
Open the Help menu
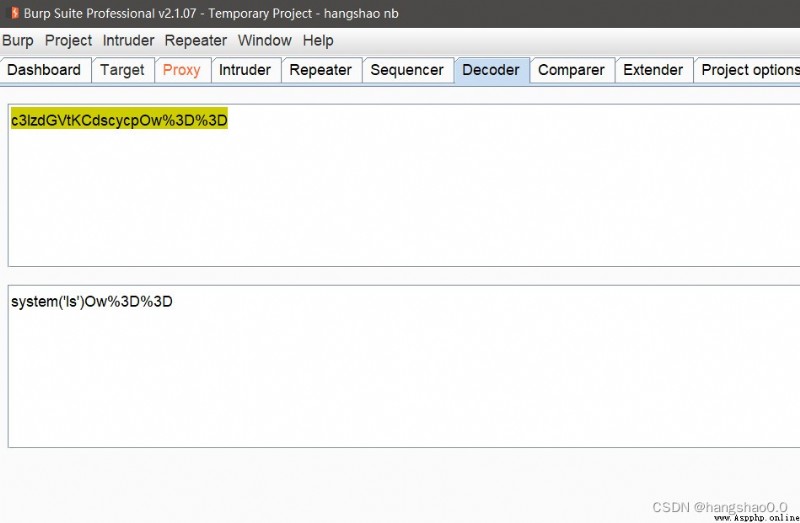click(318, 40)
